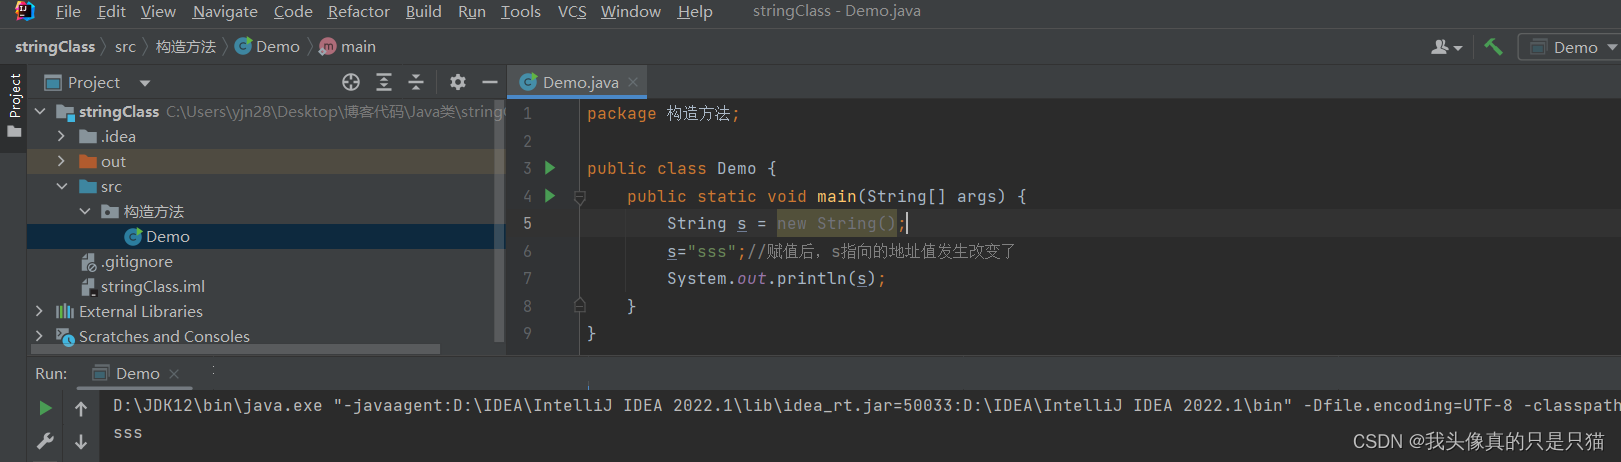This screenshot has width=1621, height=462.
Task: Open the Navigate menu
Action: click(x=225, y=11)
